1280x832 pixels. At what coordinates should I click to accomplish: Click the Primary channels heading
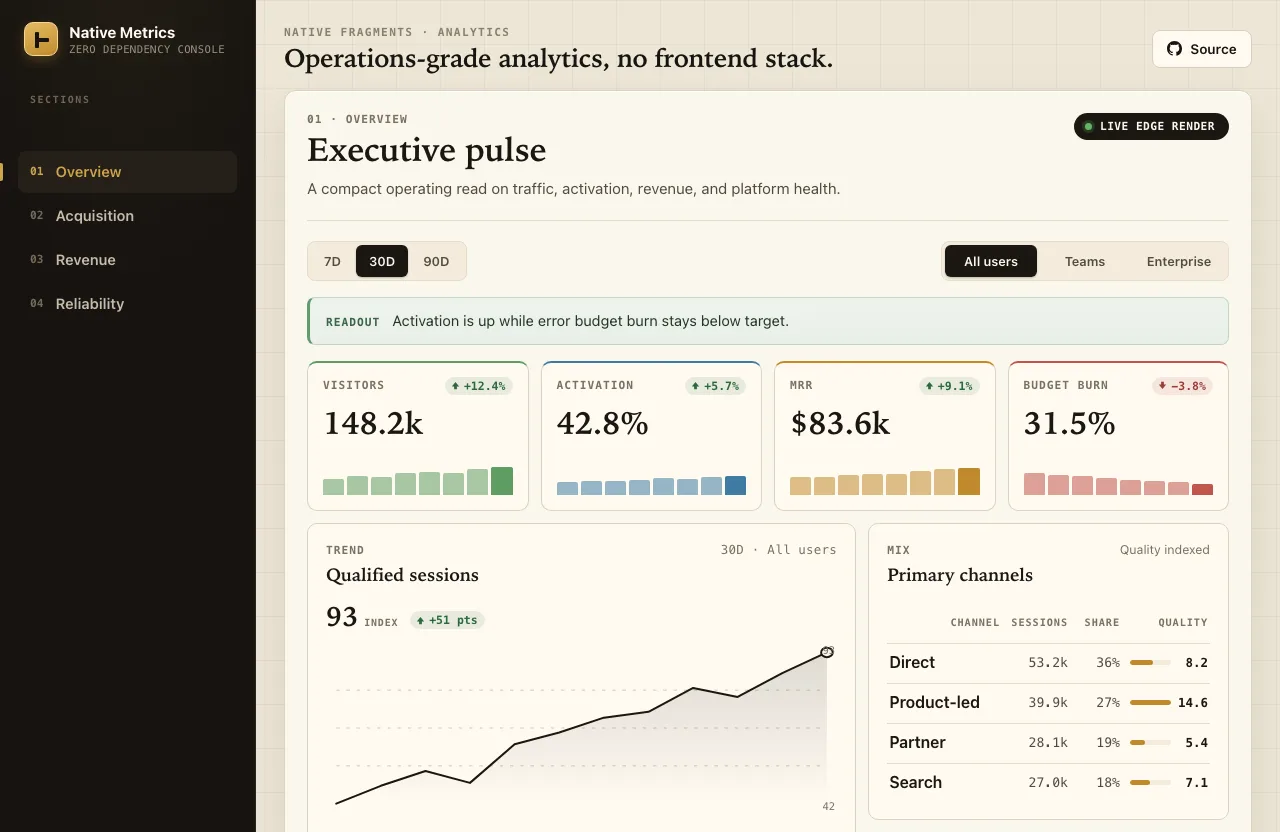(x=960, y=575)
